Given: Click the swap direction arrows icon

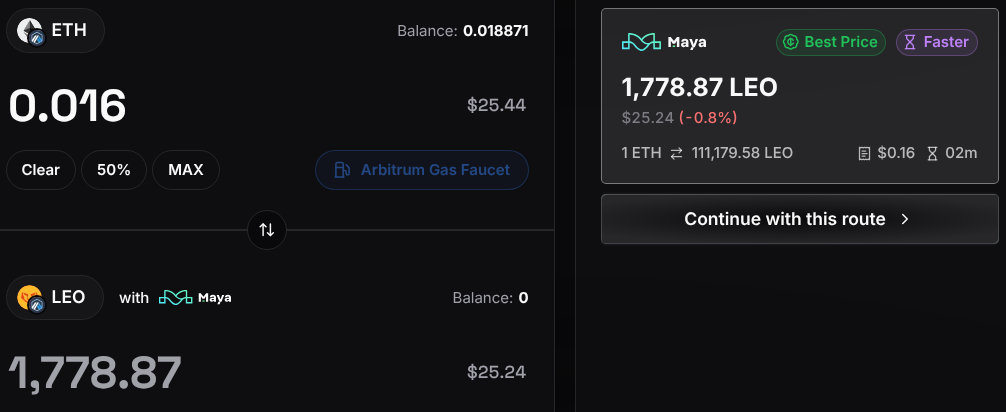Looking at the screenshot, I should pos(267,230).
